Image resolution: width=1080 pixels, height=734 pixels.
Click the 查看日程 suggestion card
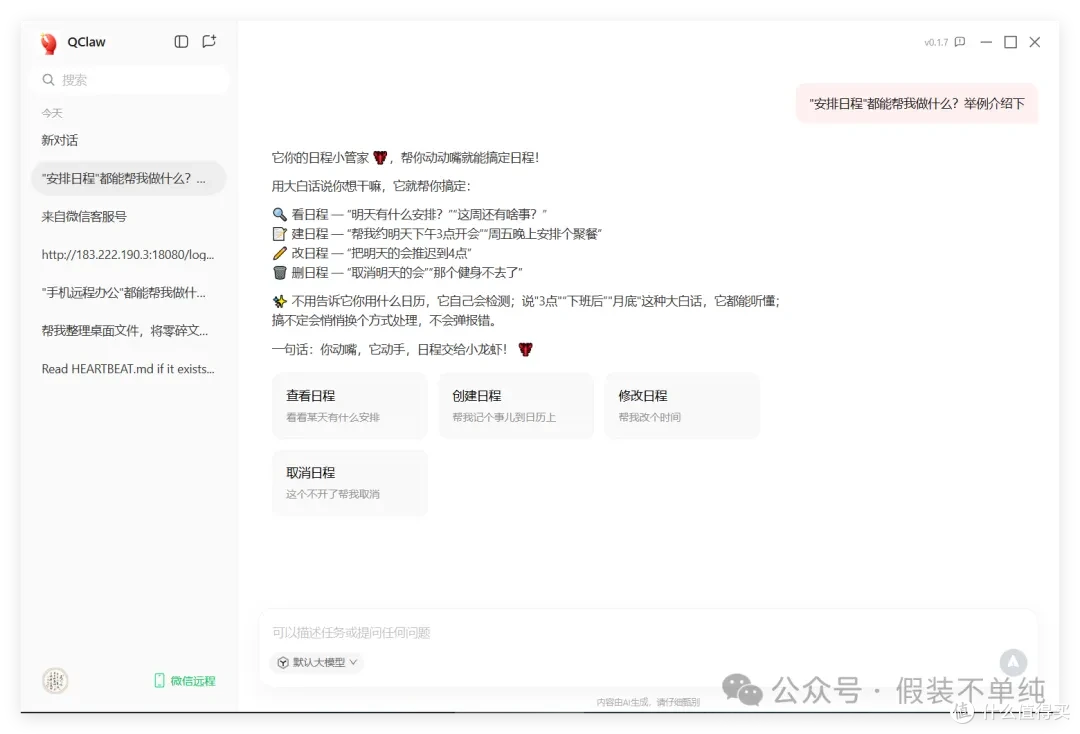tap(350, 406)
